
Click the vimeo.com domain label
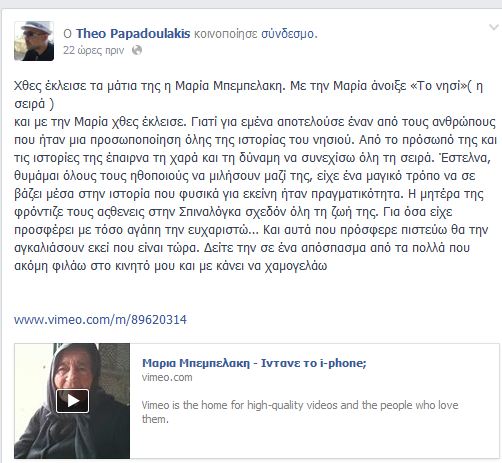167,377
